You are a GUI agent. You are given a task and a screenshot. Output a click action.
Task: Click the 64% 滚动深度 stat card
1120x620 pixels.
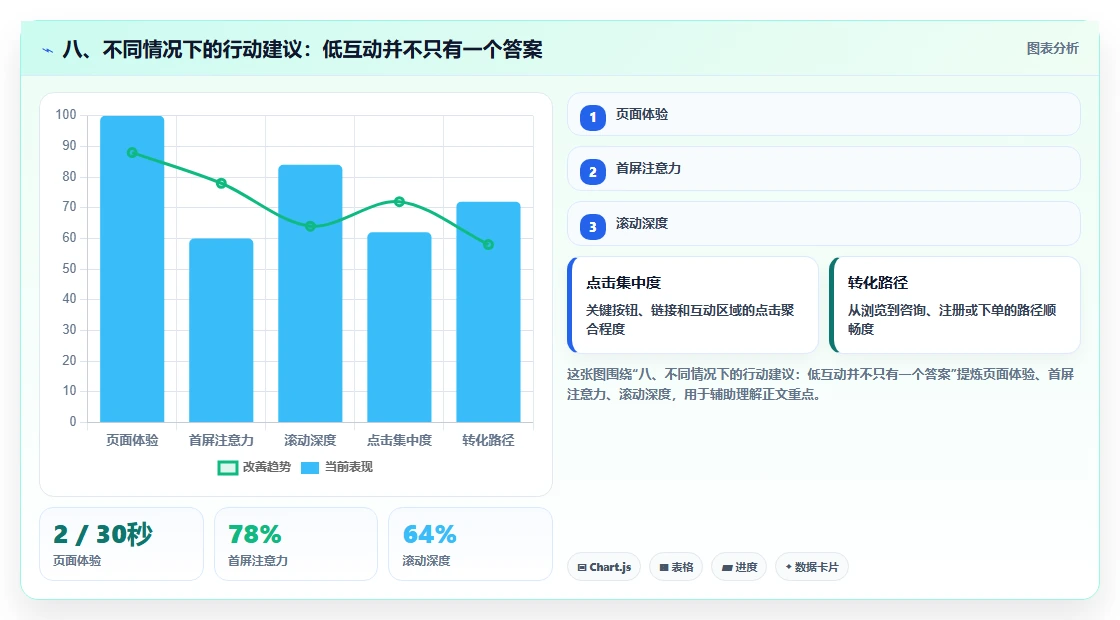click(x=470, y=544)
